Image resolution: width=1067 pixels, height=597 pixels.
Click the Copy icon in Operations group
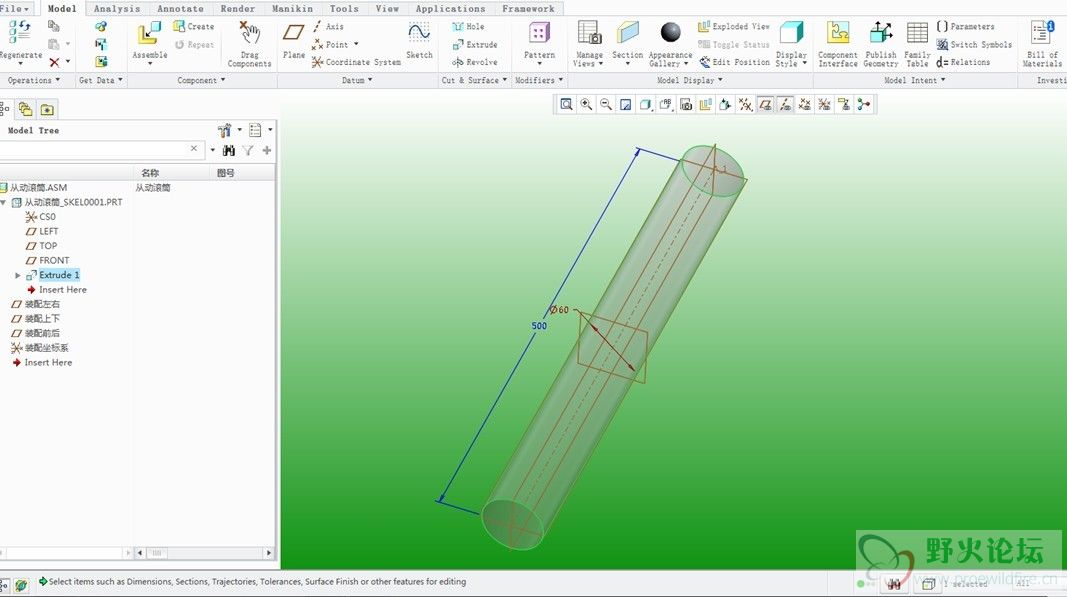(54, 26)
